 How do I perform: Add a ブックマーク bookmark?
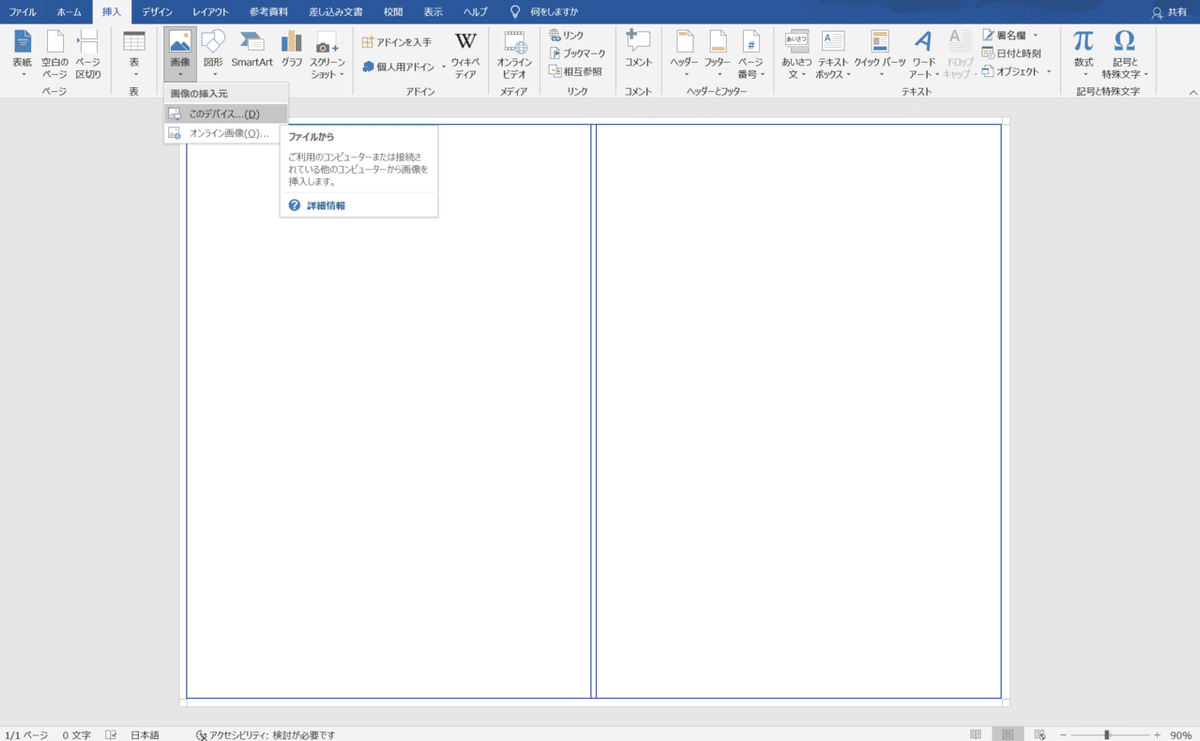(577, 53)
